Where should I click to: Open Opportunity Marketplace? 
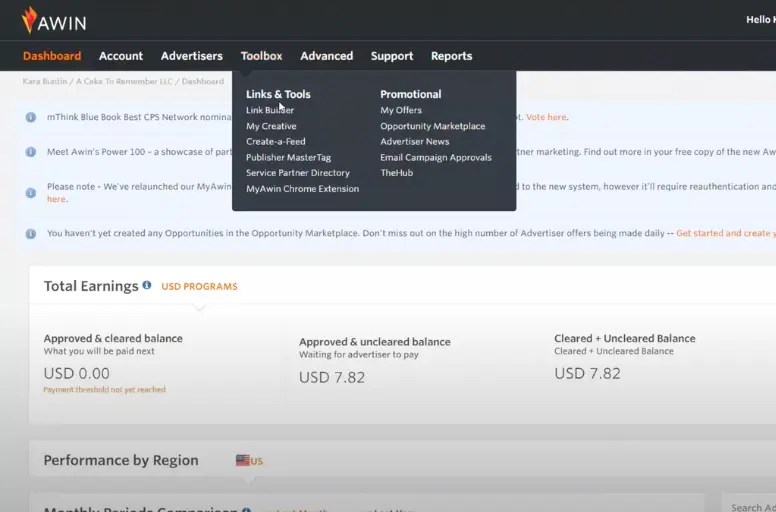(x=433, y=126)
